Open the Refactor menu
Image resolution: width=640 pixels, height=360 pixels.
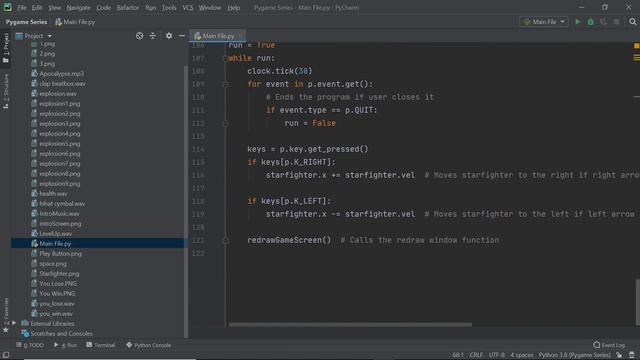point(128,8)
